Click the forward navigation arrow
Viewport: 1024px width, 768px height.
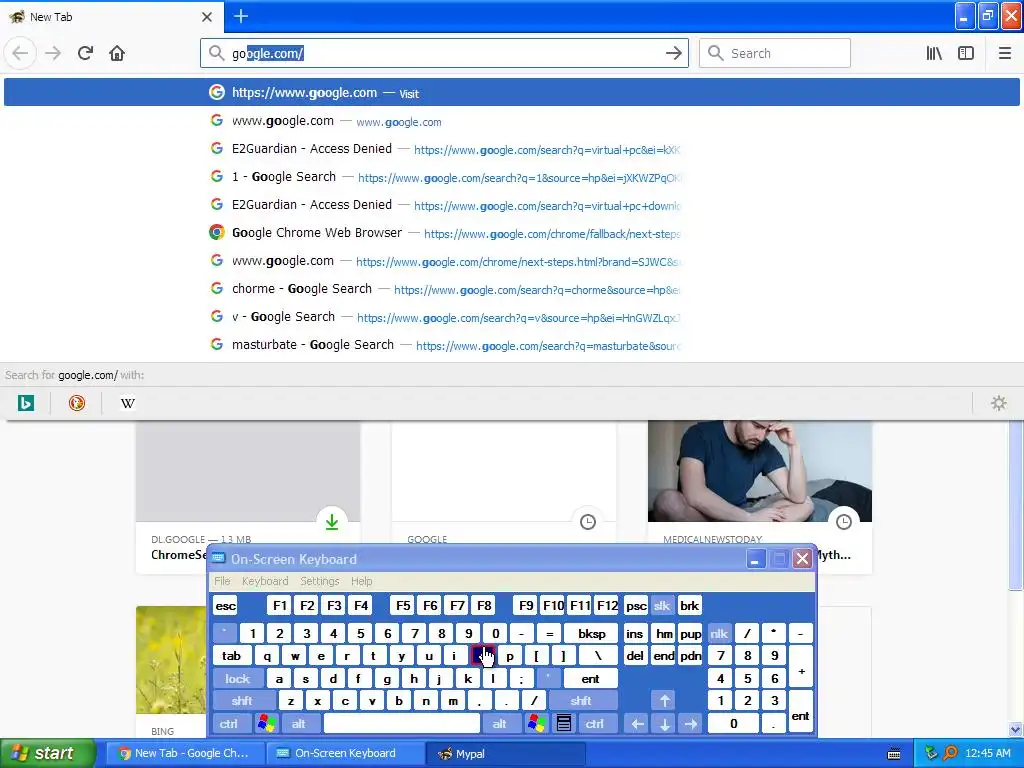click(53, 53)
